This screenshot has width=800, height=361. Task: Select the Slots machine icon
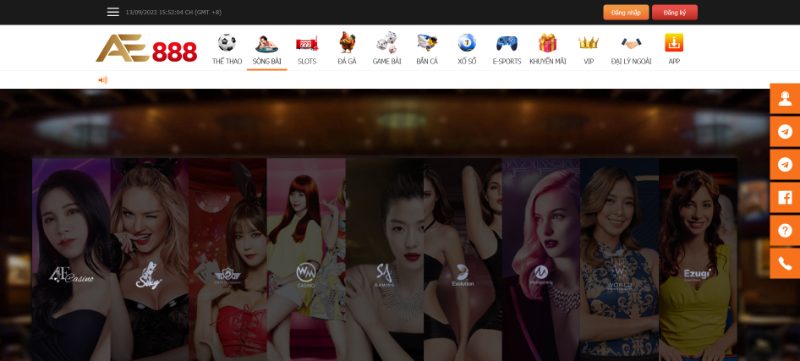tap(307, 43)
